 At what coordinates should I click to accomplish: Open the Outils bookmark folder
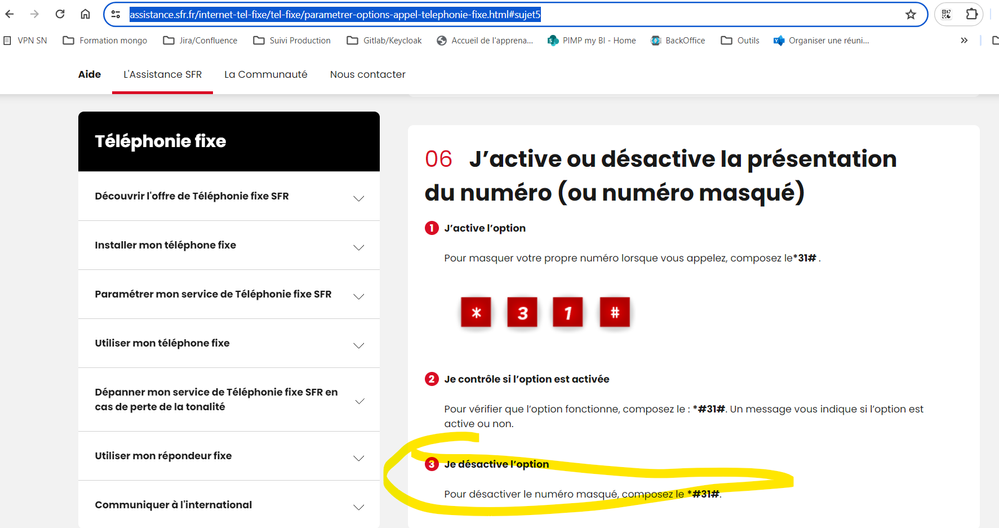pos(740,40)
